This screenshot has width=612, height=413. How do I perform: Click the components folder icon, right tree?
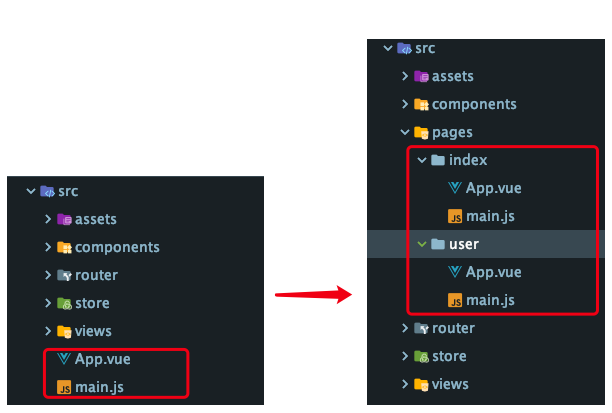click(x=421, y=105)
